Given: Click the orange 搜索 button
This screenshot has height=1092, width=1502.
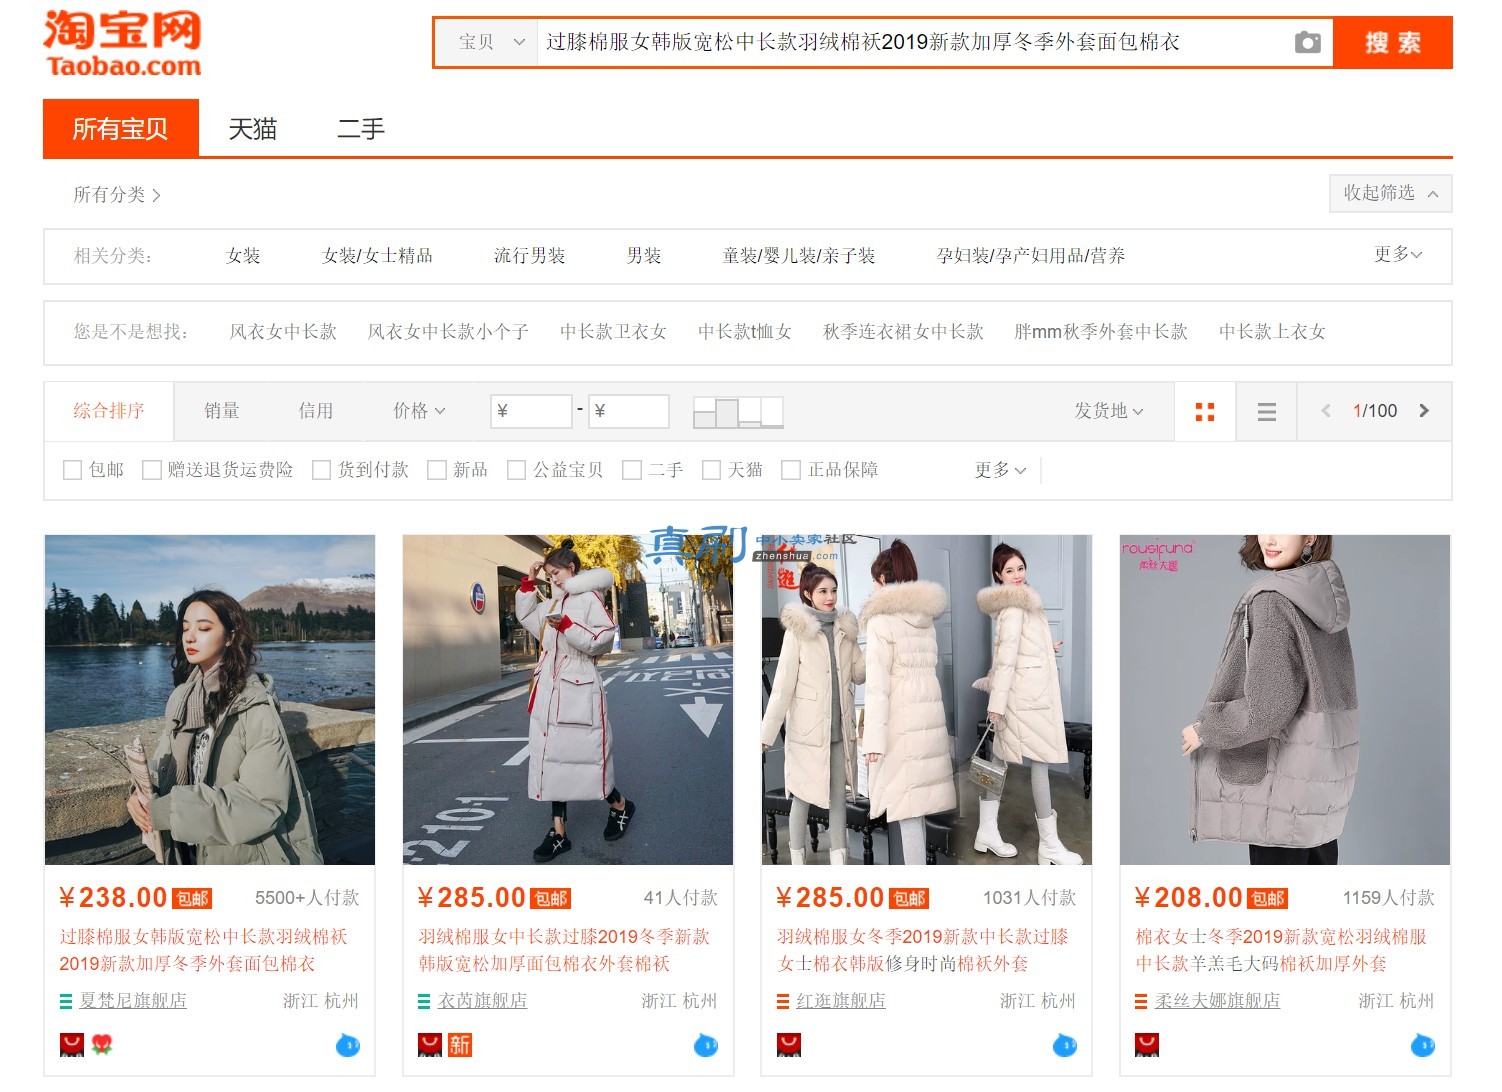Looking at the screenshot, I should pos(1393,42).
